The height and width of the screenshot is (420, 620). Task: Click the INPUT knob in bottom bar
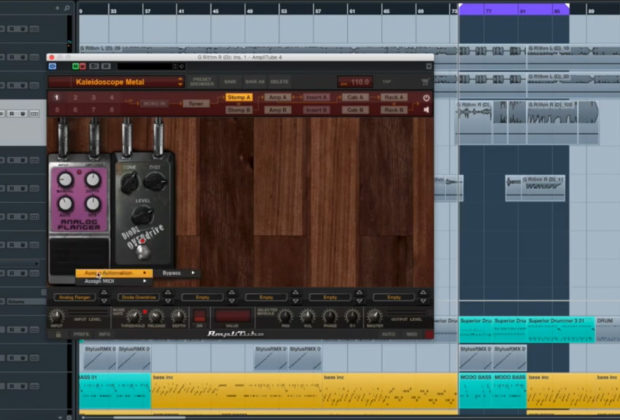57,316
